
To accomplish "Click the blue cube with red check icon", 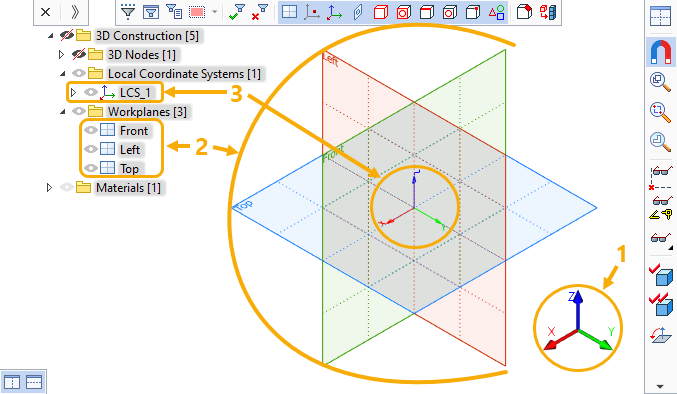I will [x=661, y=275].
